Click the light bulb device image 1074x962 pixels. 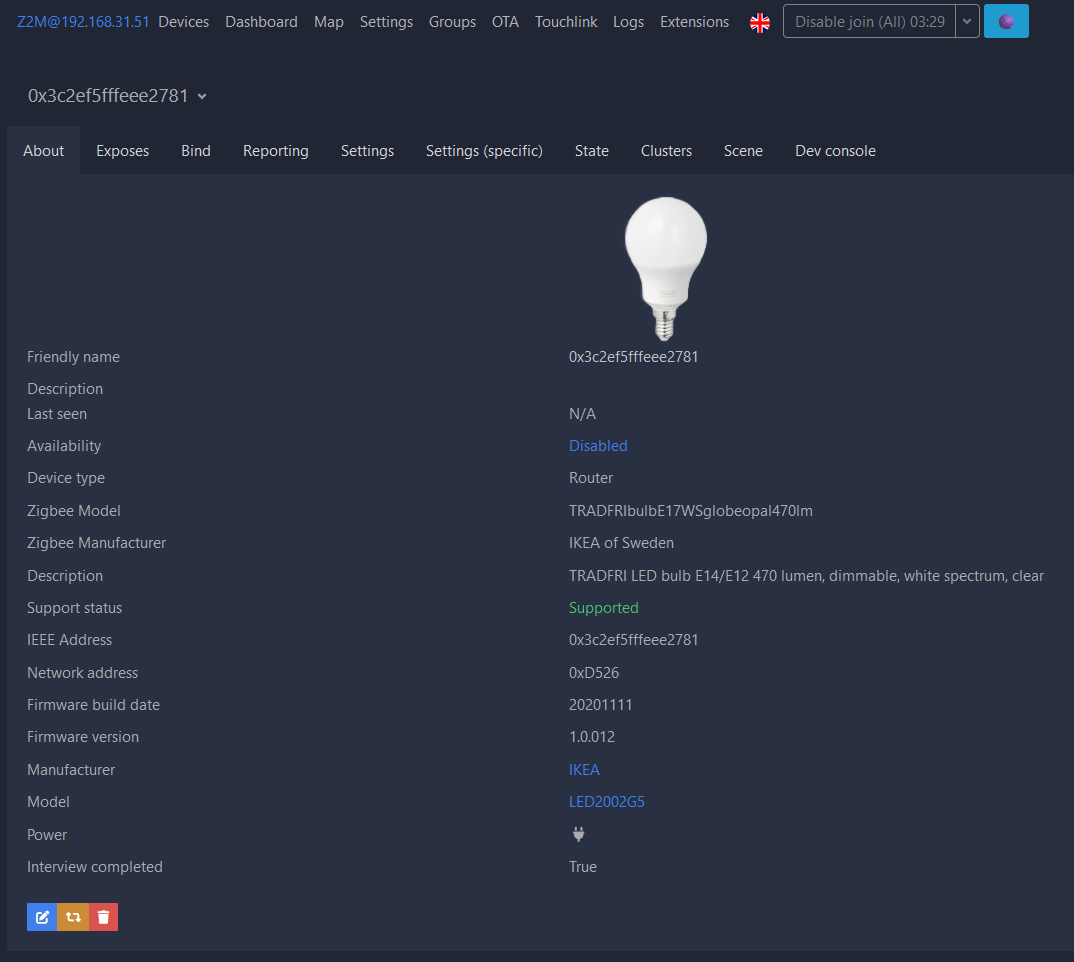tap(665, 269)
